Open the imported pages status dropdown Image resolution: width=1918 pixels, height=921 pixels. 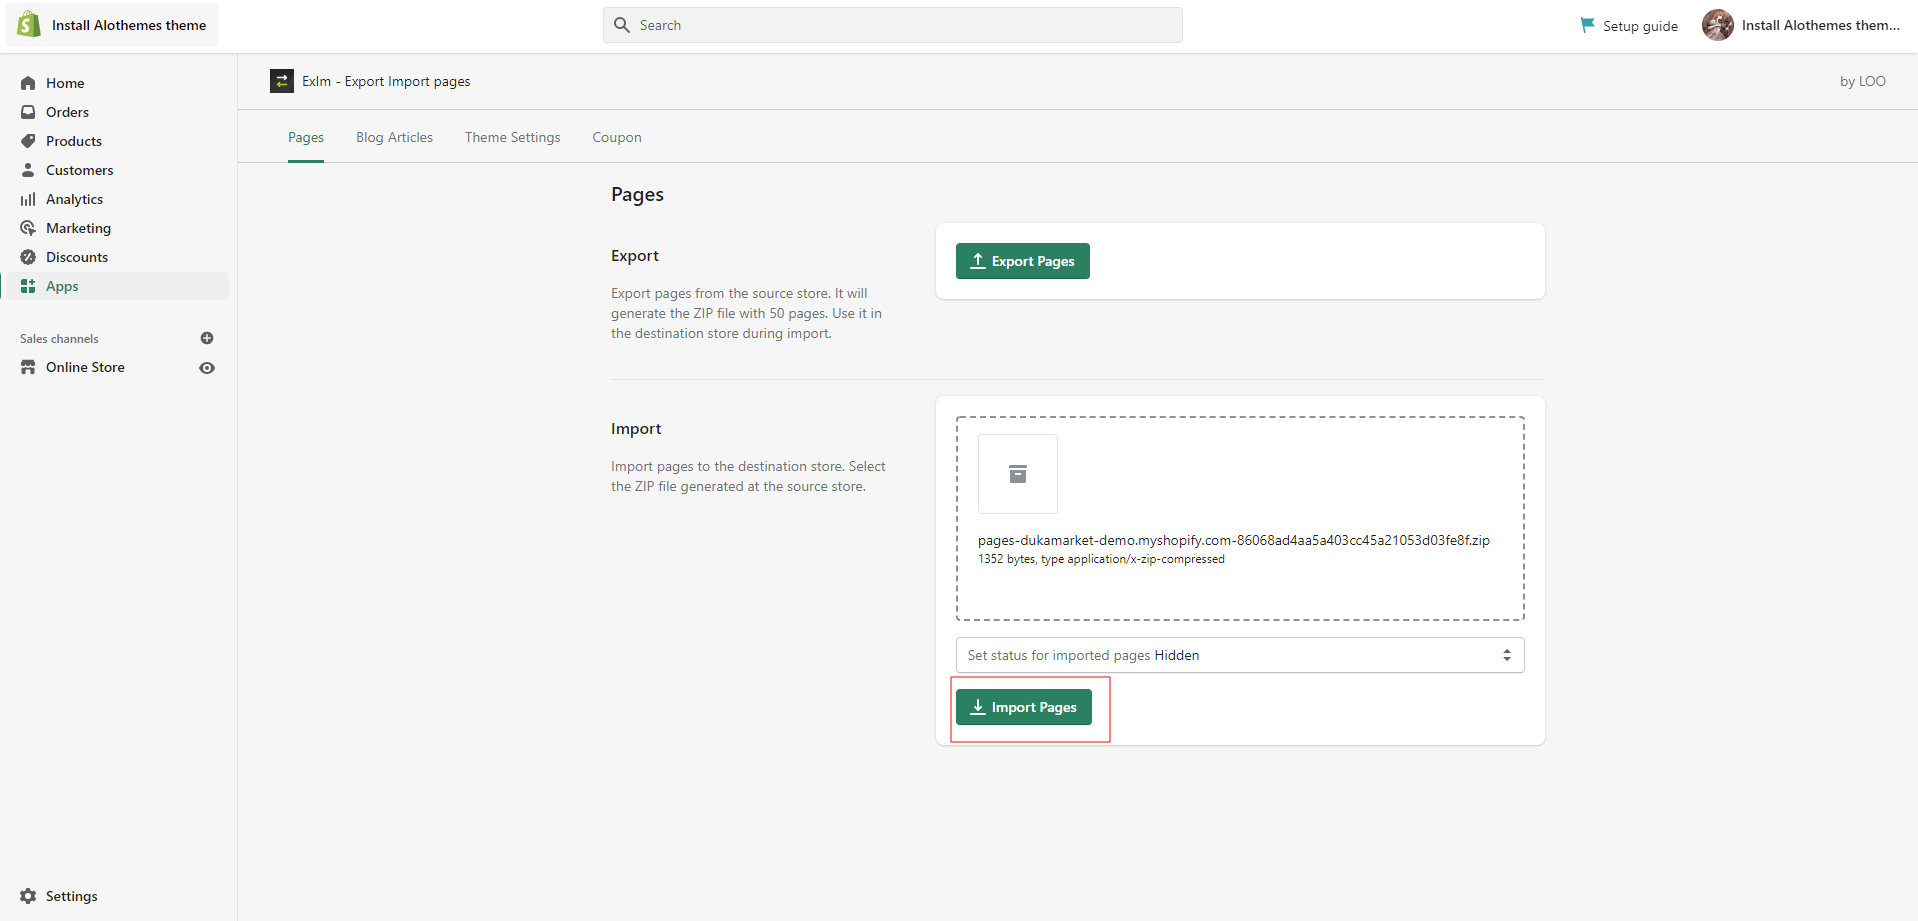[1239, 655]
